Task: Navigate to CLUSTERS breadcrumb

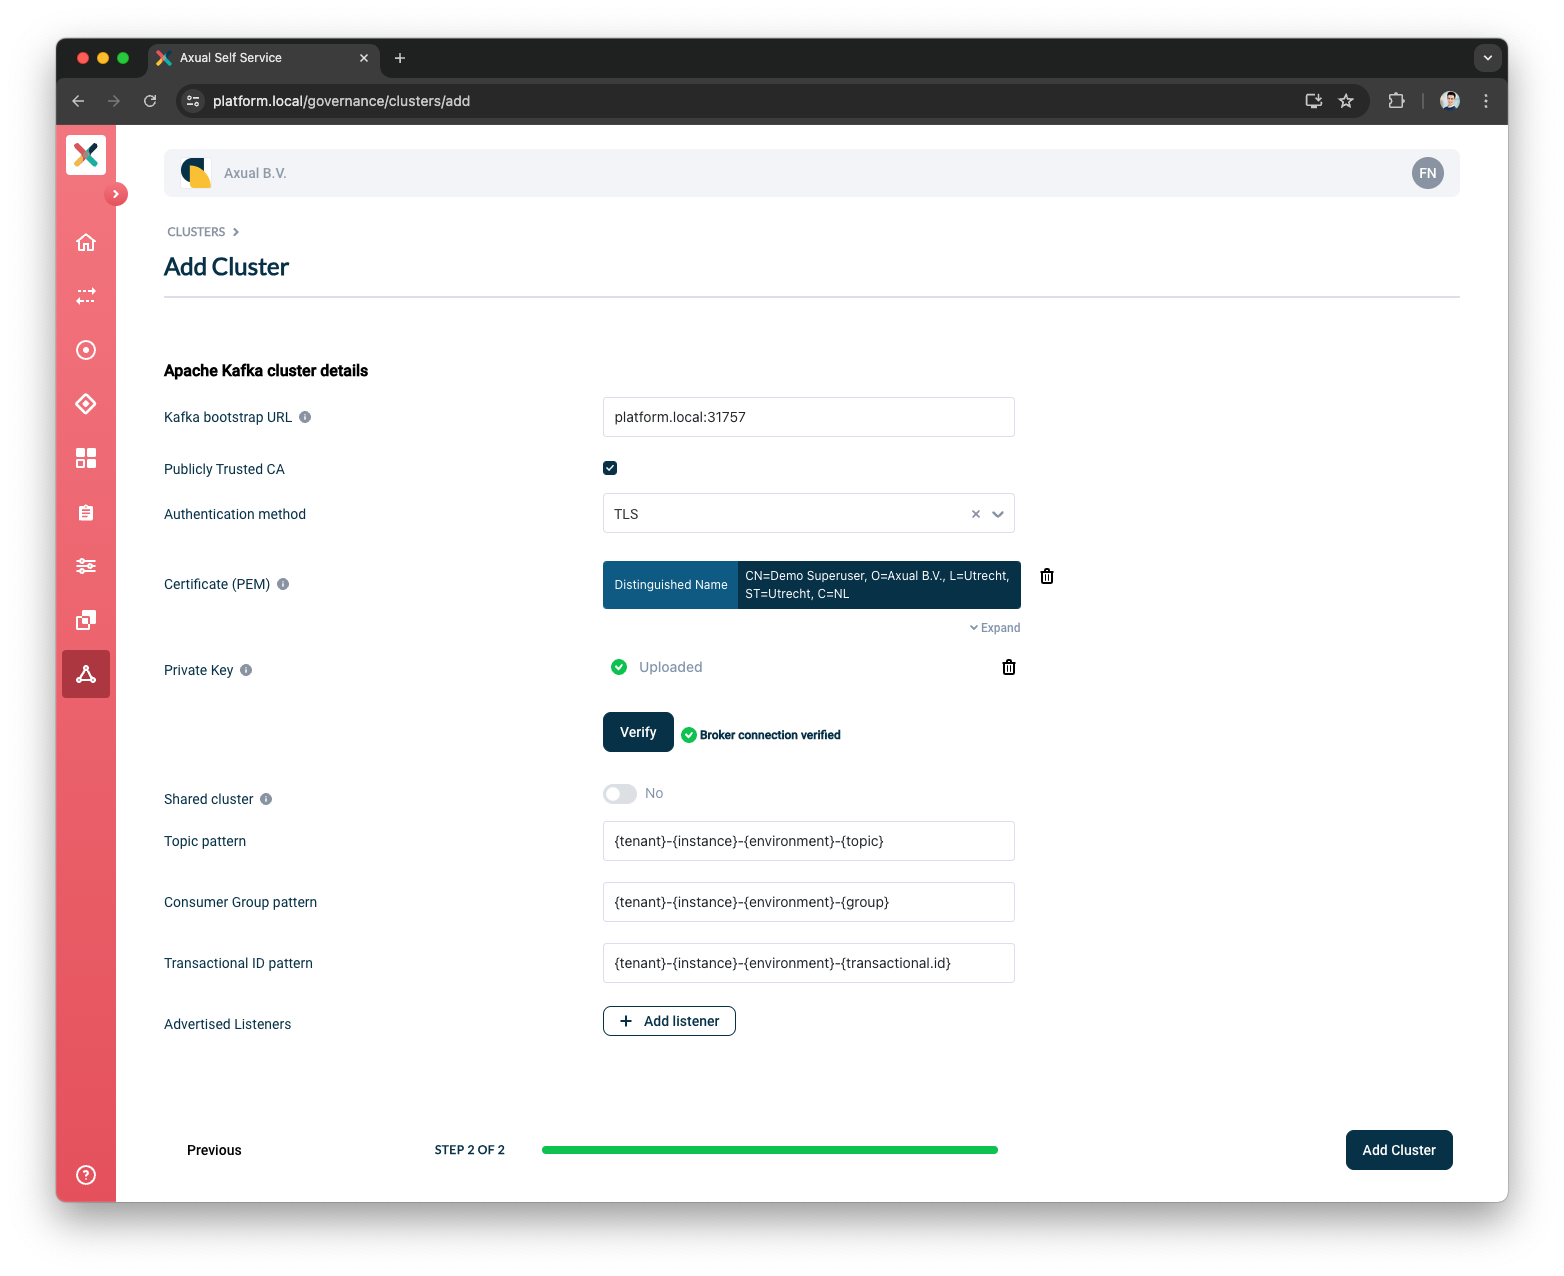Action: (196, 232)
